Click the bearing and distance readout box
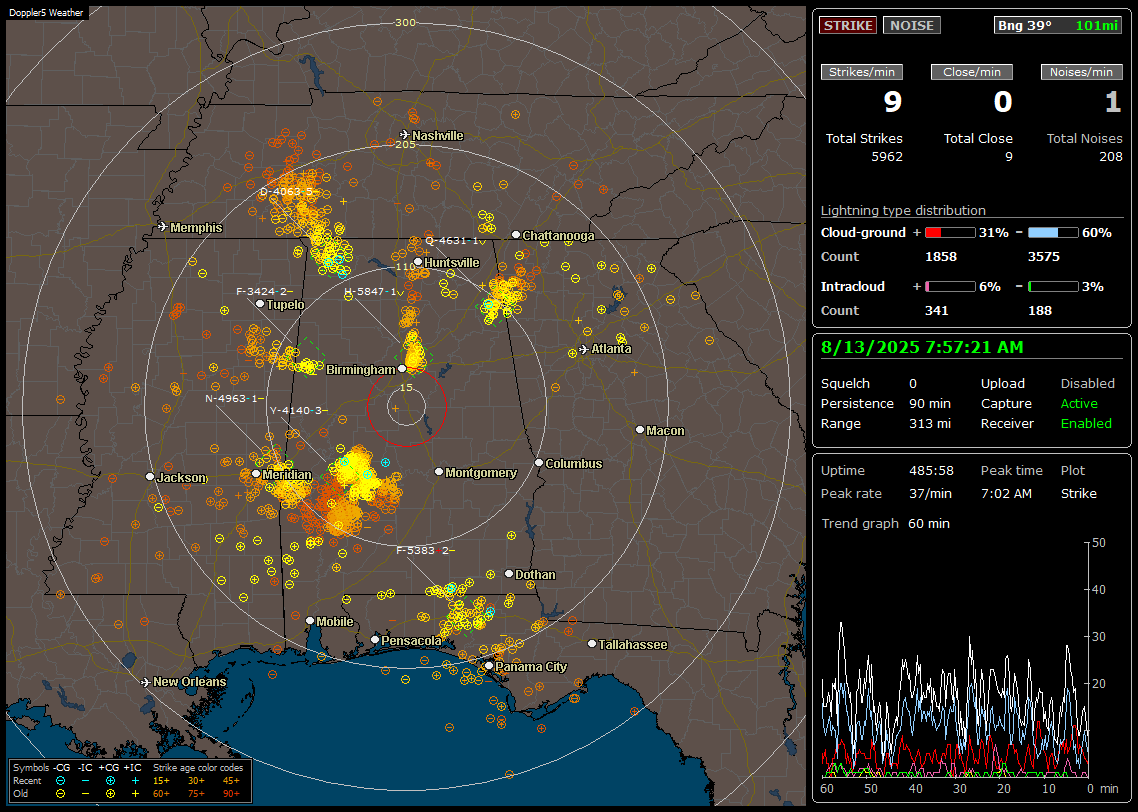This screenshot has height=812, width=1138. (1058, 25)
